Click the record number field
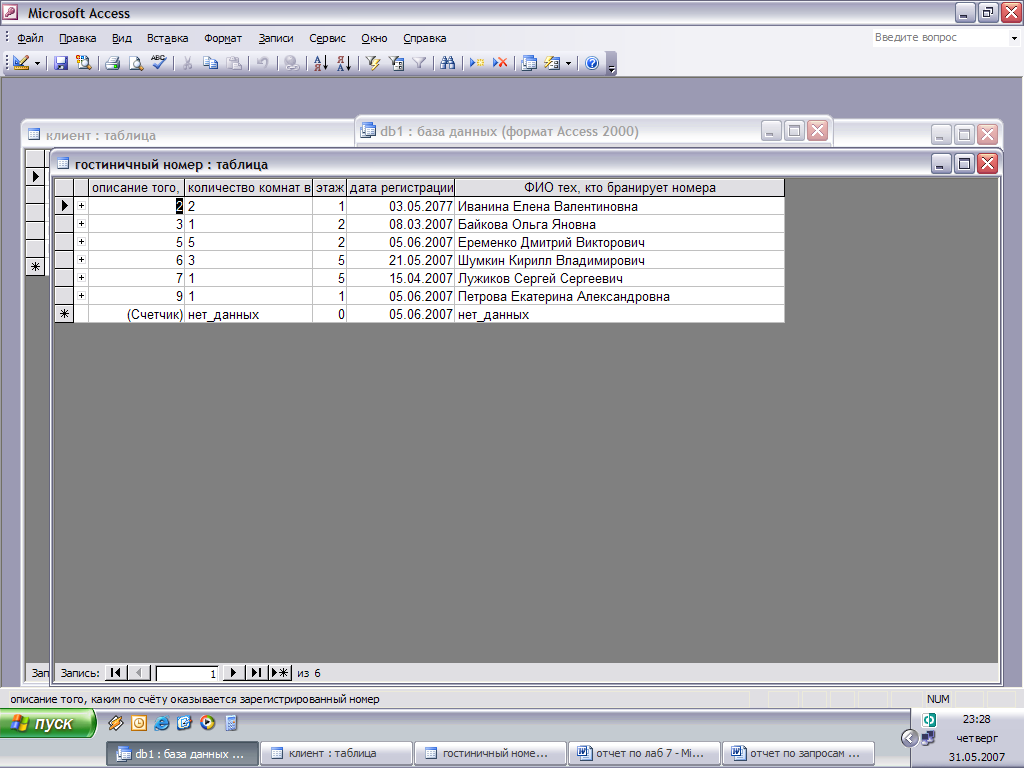Viewport: 1024px width, 768px height. pos(187,673)
